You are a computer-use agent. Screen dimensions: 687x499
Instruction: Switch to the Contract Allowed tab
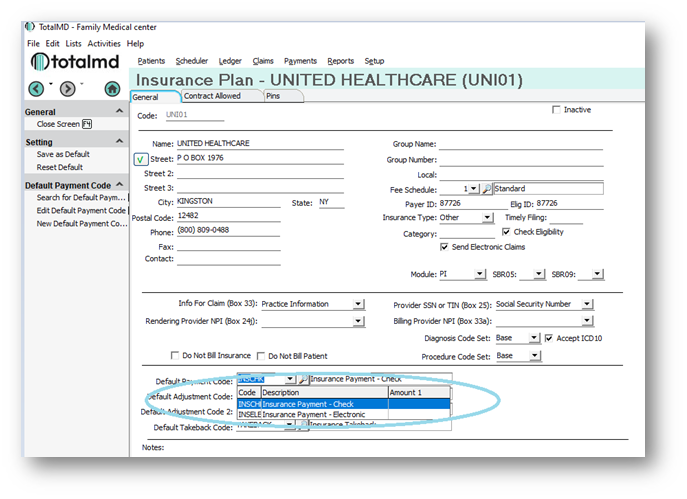tap(212, 96)
